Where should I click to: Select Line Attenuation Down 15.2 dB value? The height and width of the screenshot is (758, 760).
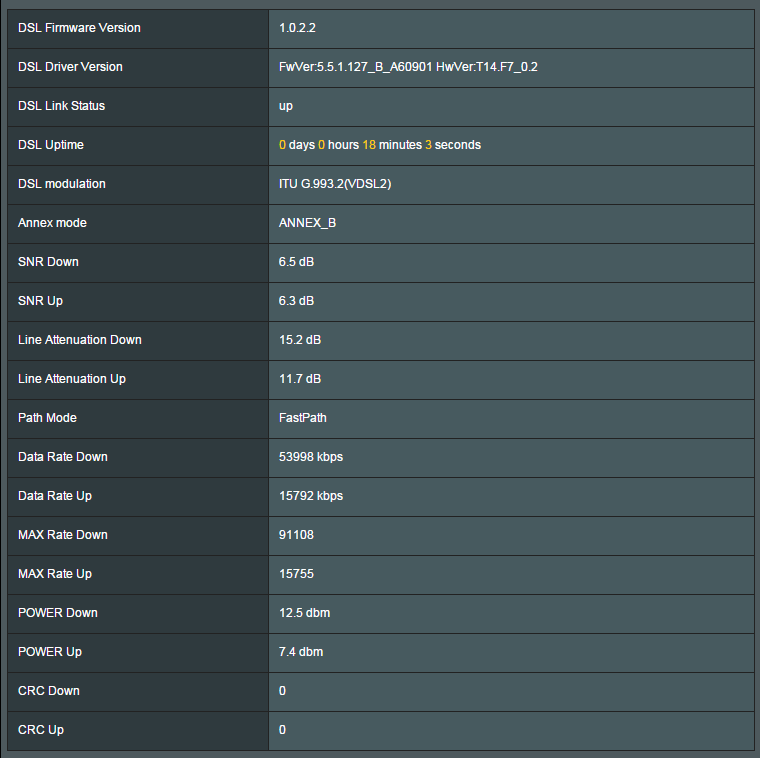[x=300, y=340]
